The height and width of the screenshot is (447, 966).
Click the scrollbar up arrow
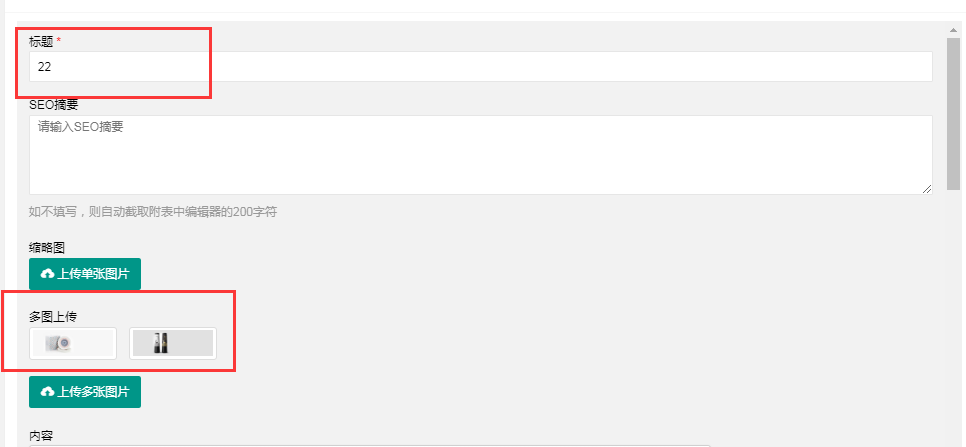[x=954, y=30]
